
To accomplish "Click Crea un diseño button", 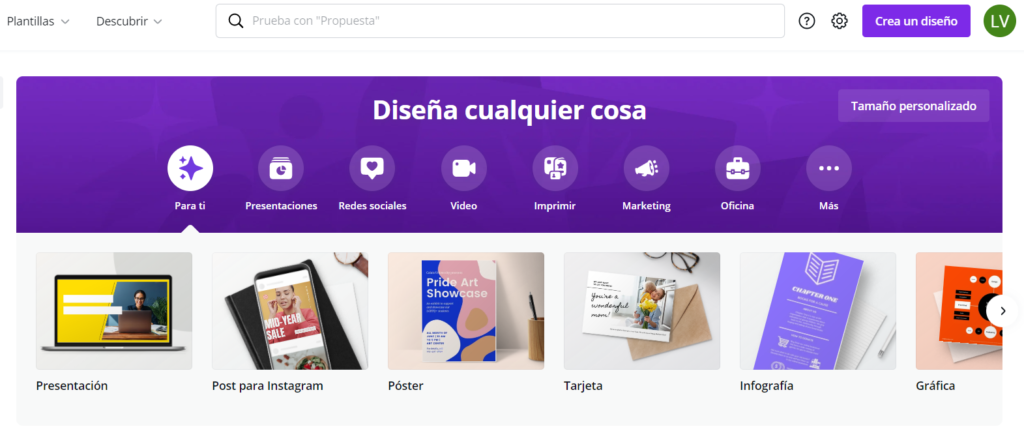I will (x=916, y=21).
